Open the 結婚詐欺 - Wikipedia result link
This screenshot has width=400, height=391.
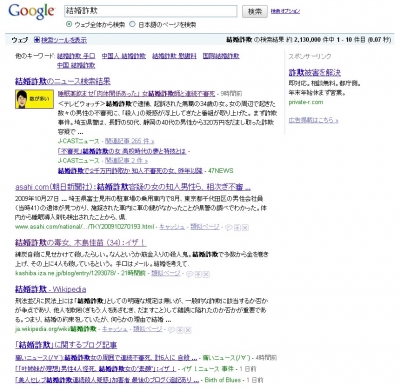click(51, 289)
